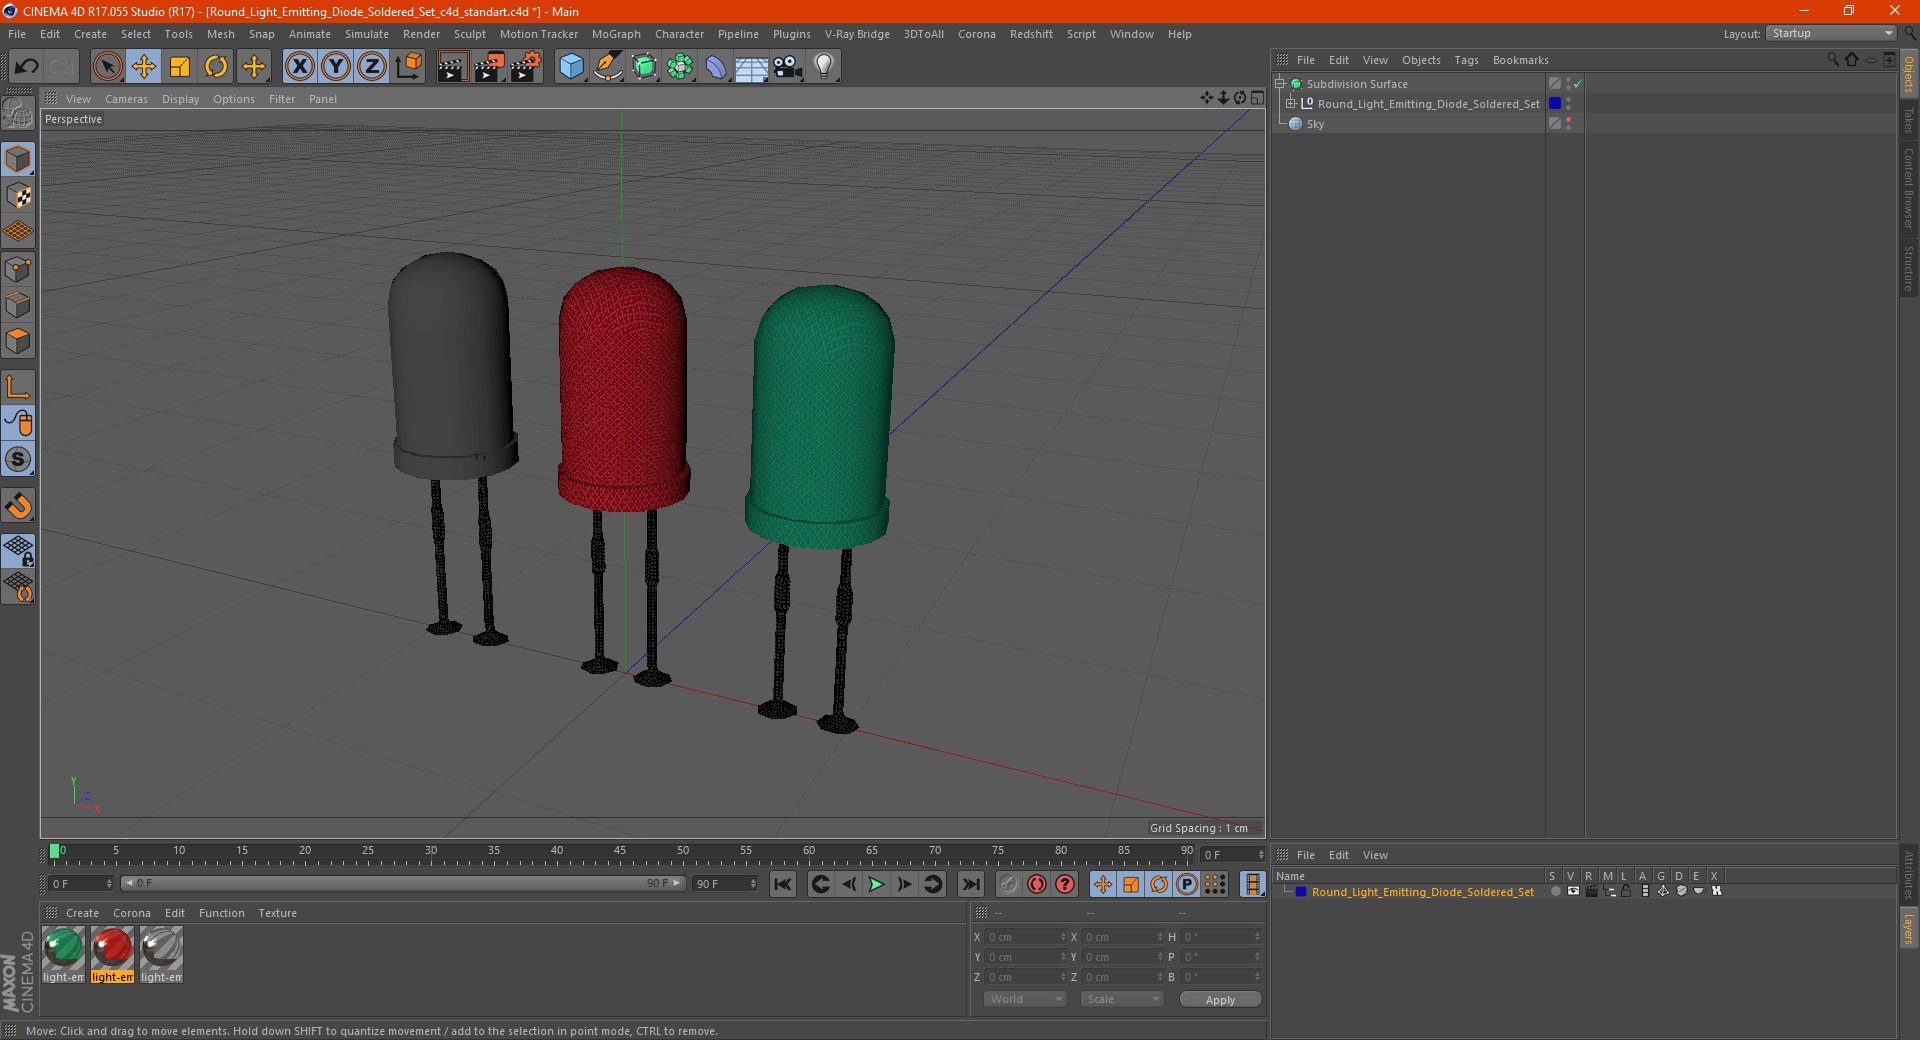Add a Cube primitive object
This screenshot has height=1040, width=1920.
click(571, 67)
